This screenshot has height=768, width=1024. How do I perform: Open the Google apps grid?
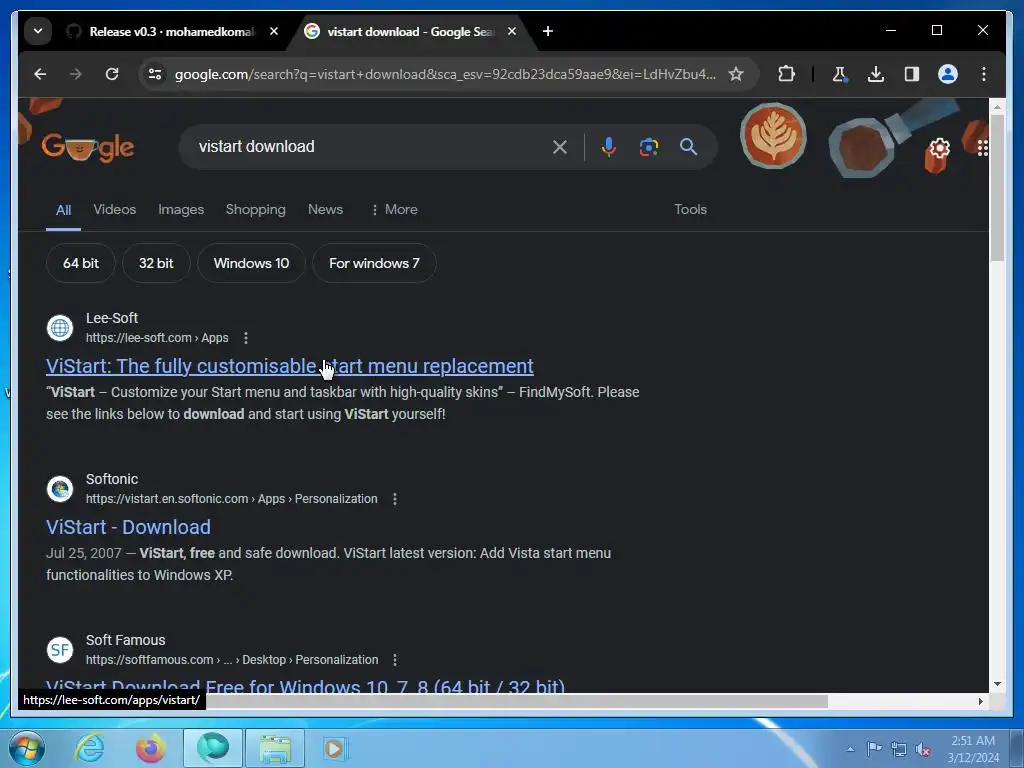pyautogui.click(x=982, y=148)
